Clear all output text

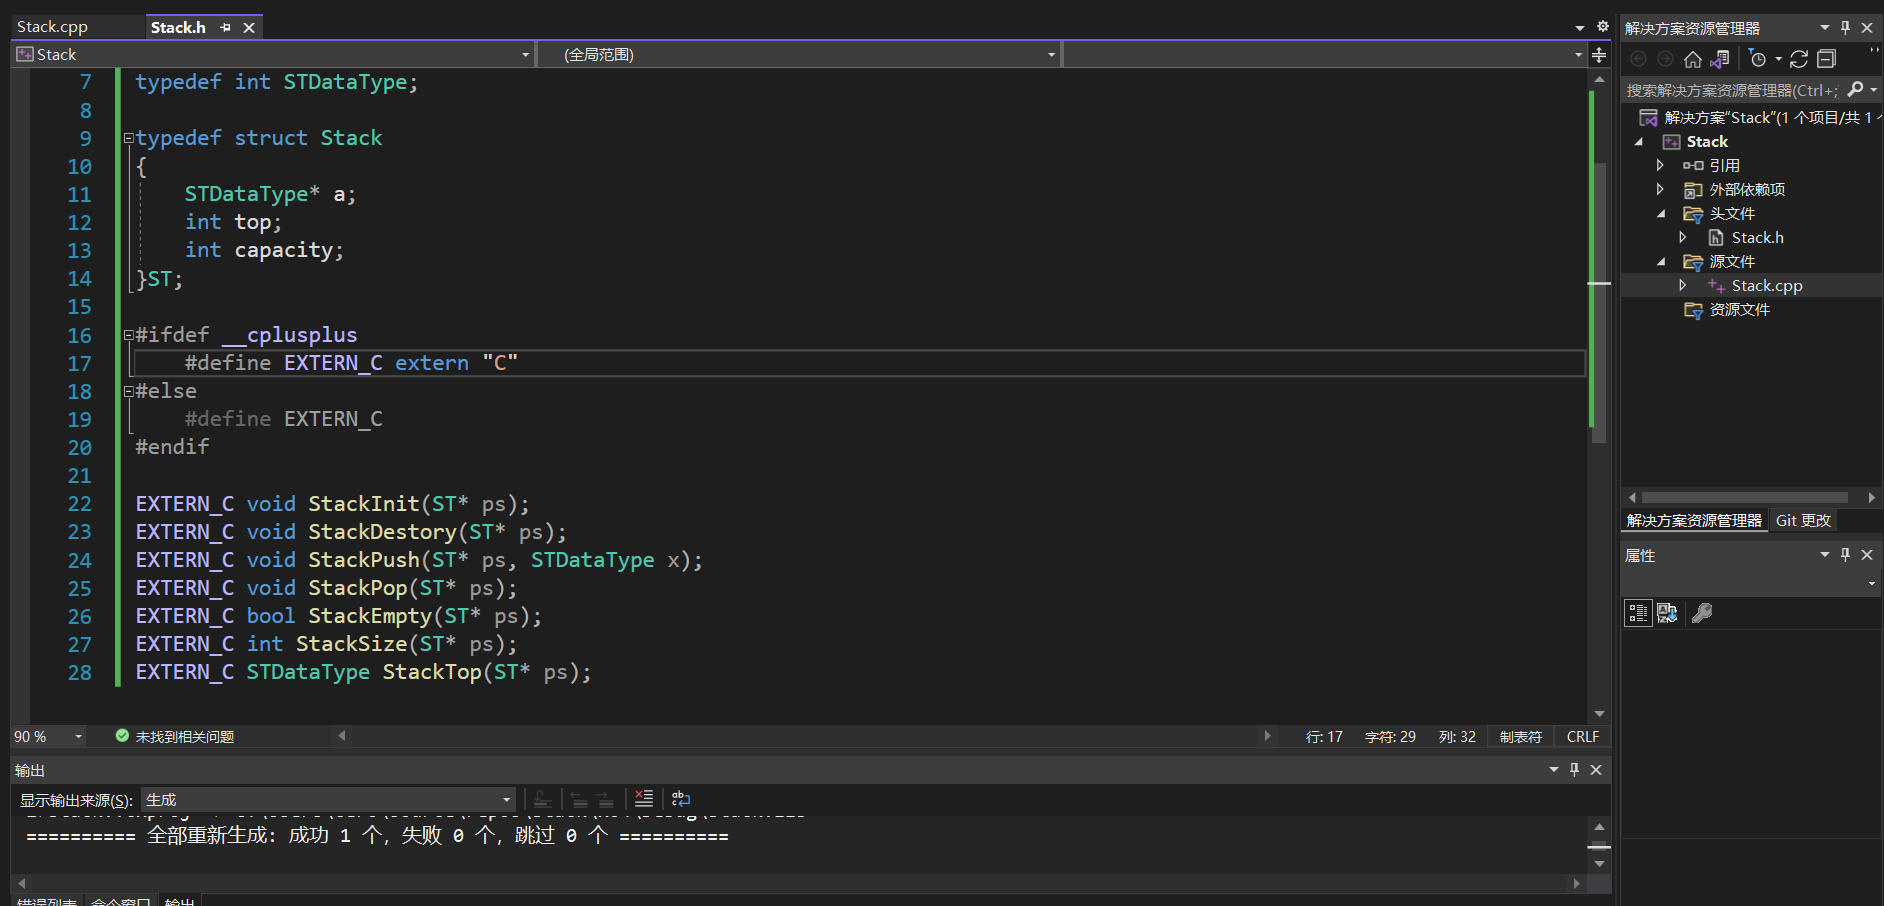(x=644, y=799)
